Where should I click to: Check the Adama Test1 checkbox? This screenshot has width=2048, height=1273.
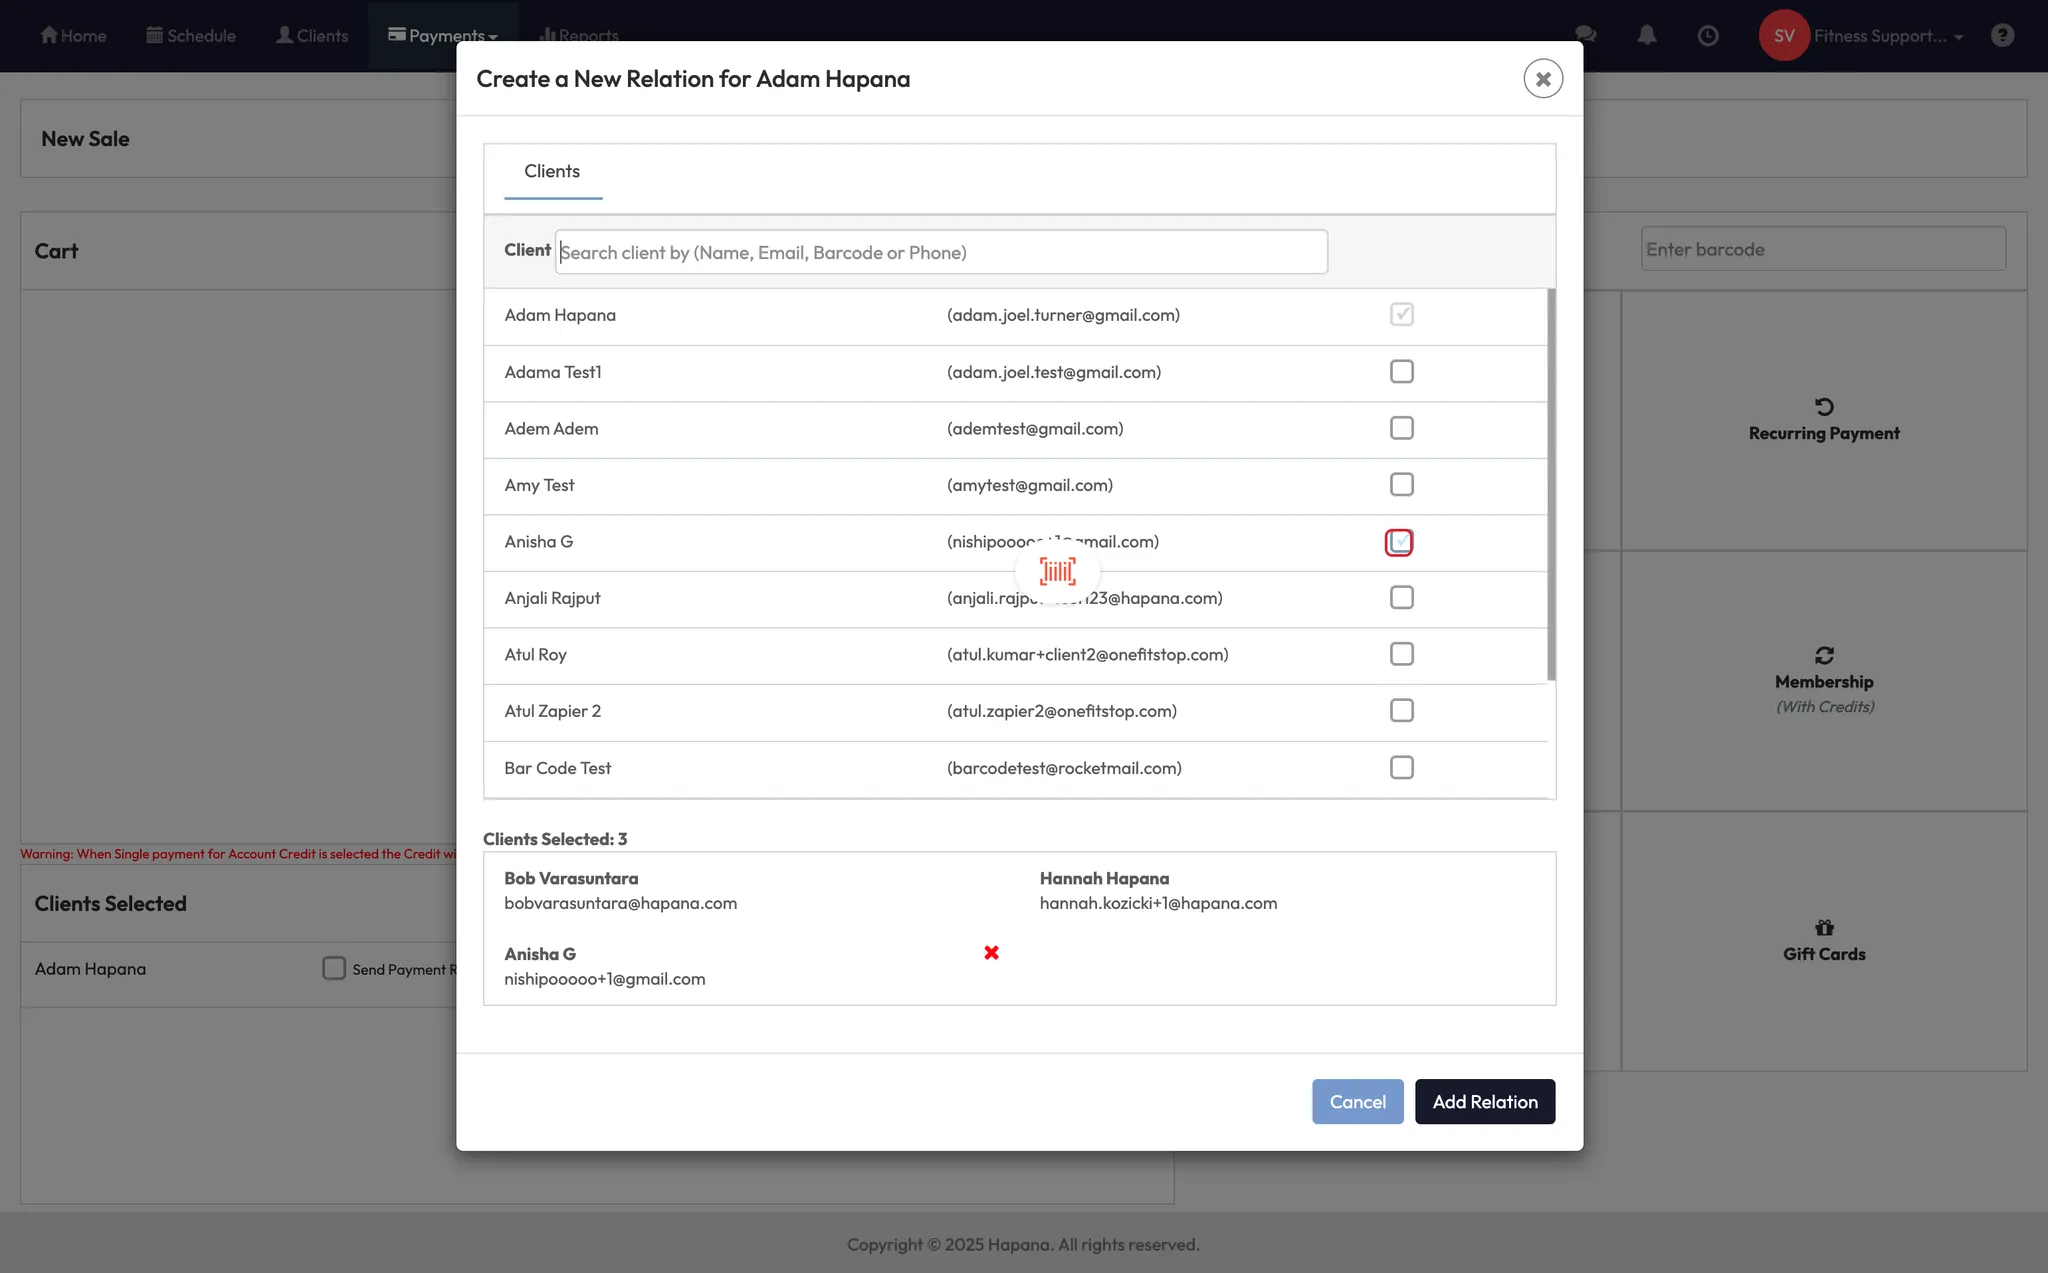(x=1401, y=372)
